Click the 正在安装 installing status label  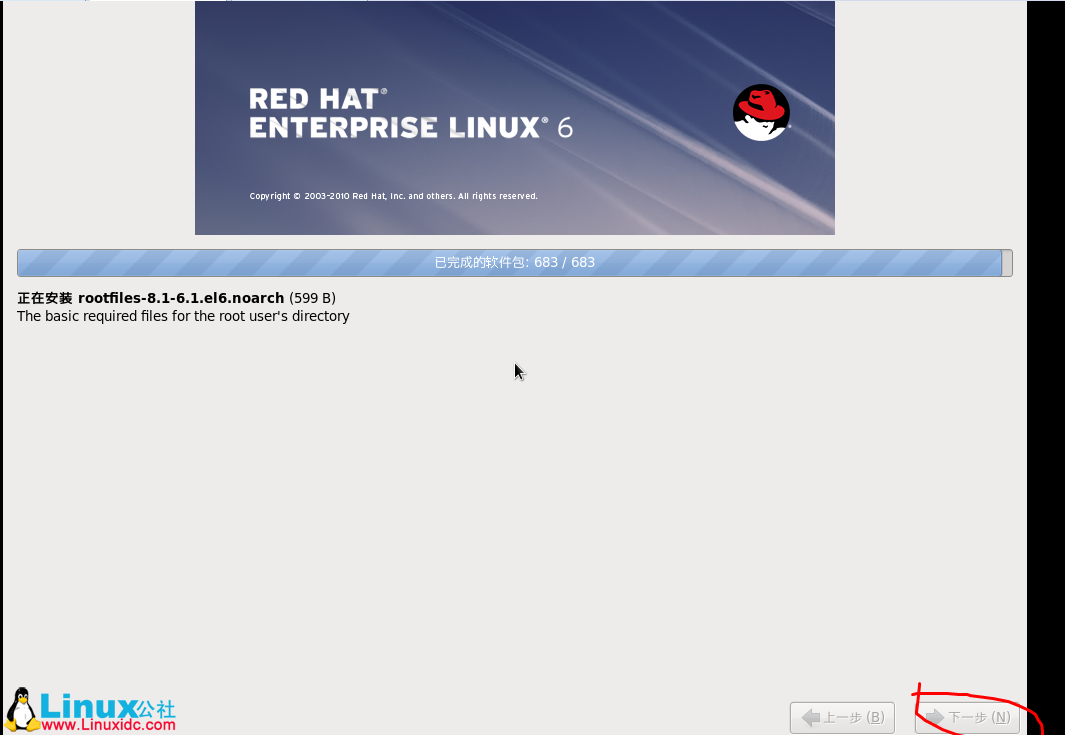tap(44, 298)
